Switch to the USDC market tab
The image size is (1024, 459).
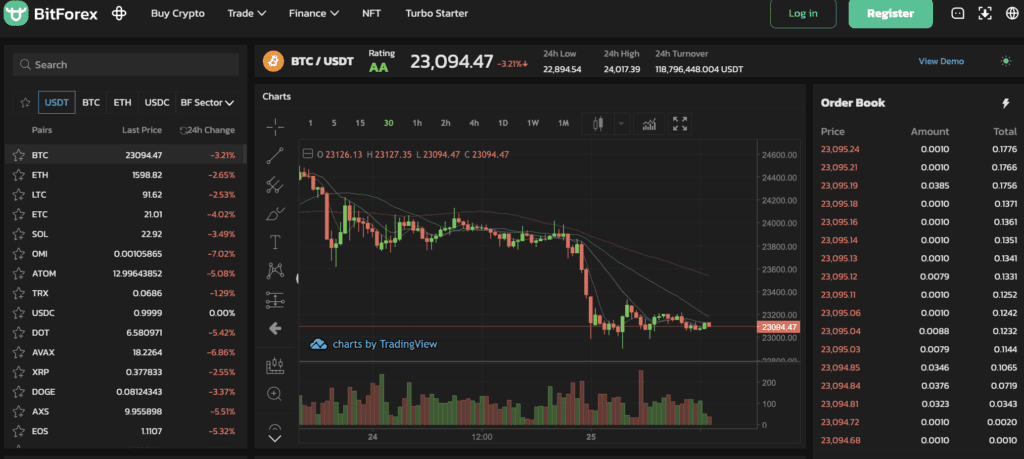click(x=157, y=103)
